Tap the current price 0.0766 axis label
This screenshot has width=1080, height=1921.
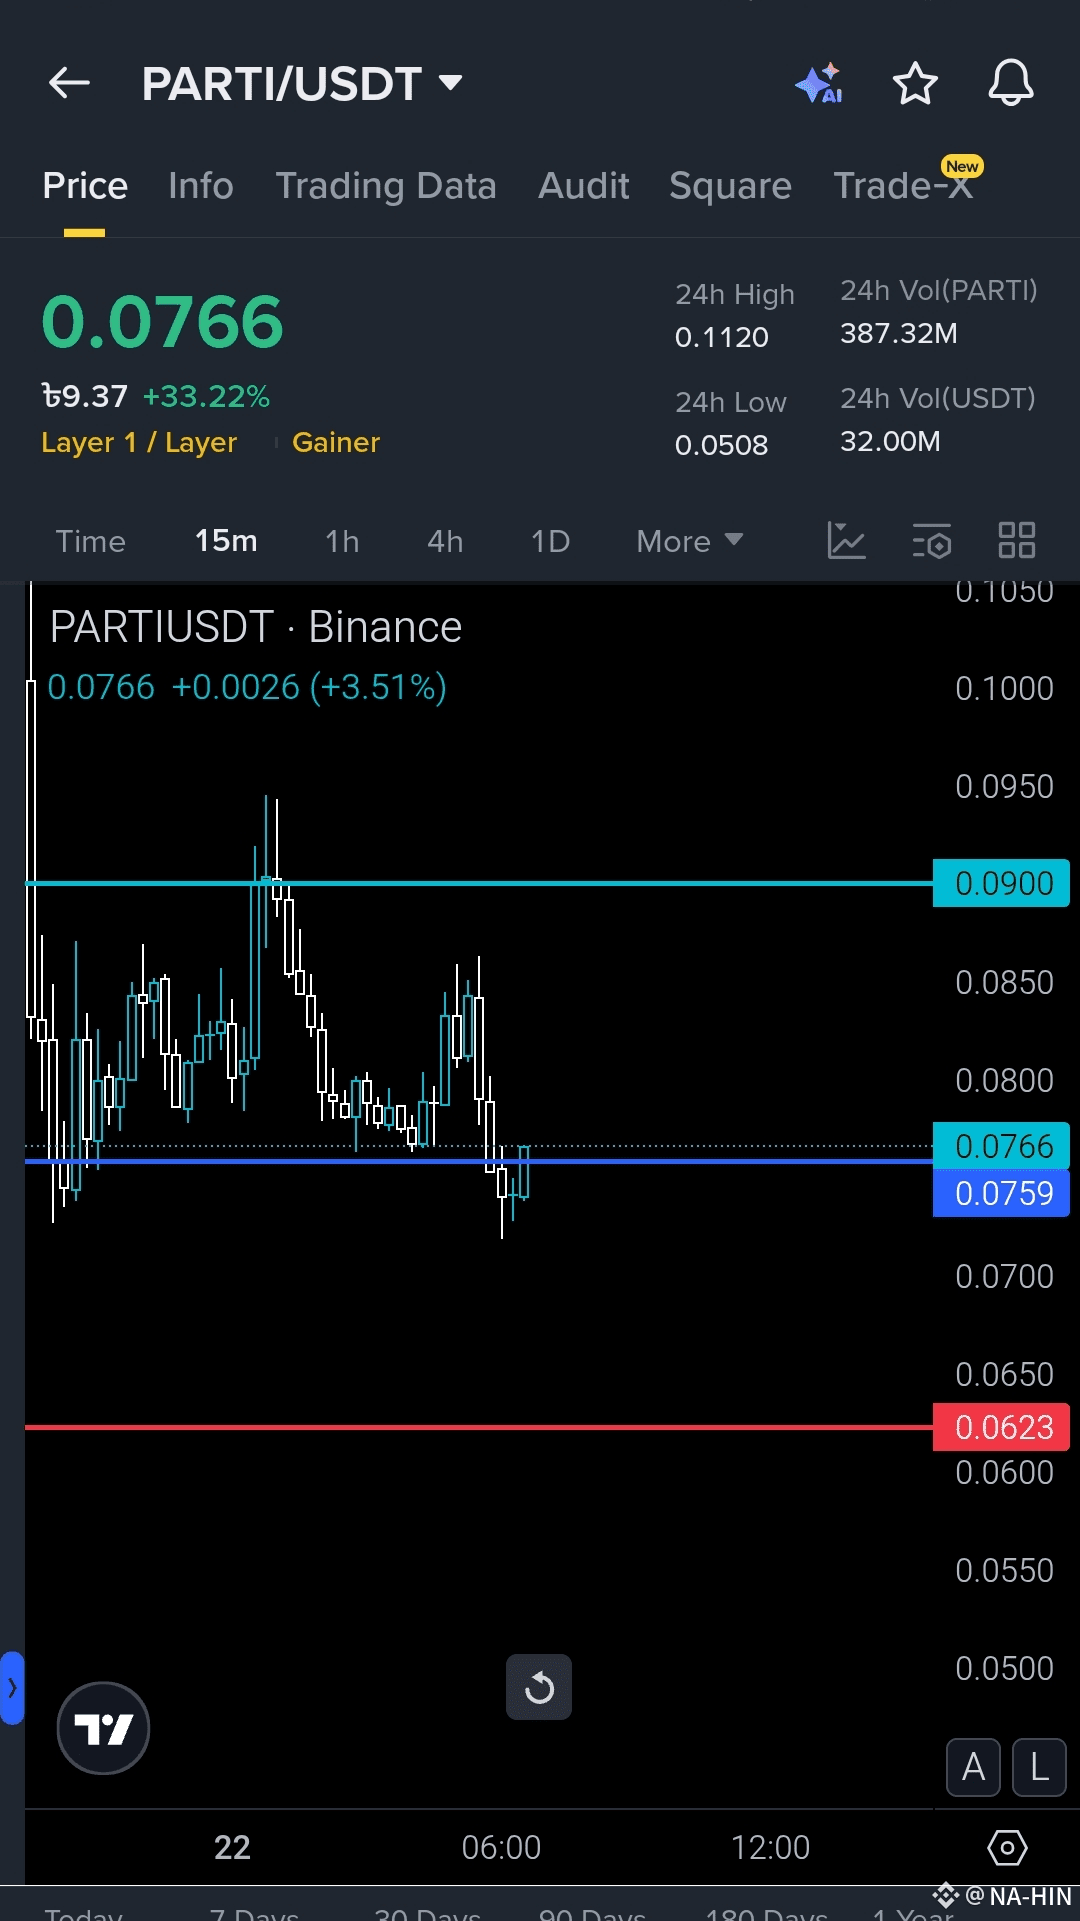tap(1001, 1146)
